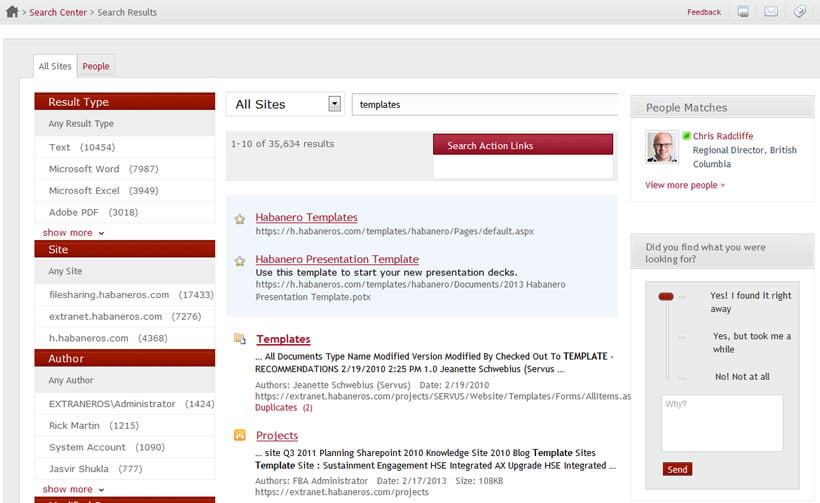The width and height of the screenshot is (820, 503).
Task: Click the Author refiner header
Action: 124,358
